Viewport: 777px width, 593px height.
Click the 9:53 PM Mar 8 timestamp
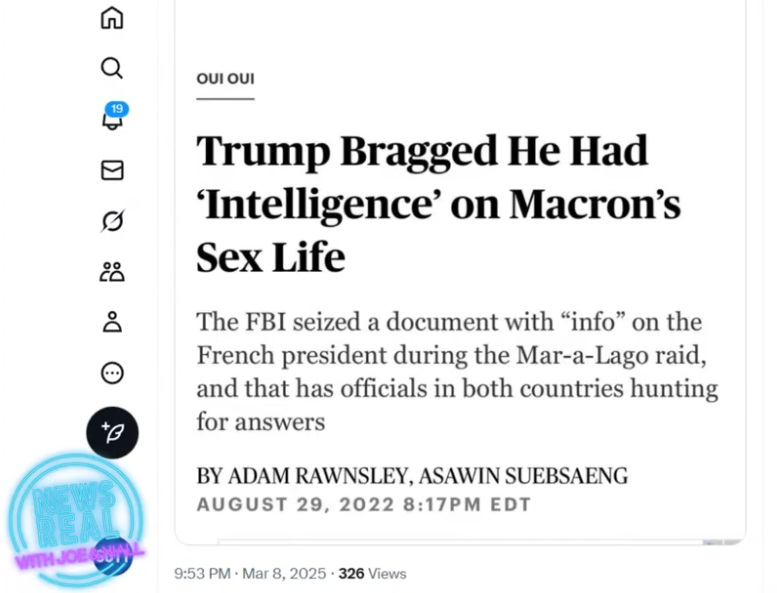(x=250, y=574)
